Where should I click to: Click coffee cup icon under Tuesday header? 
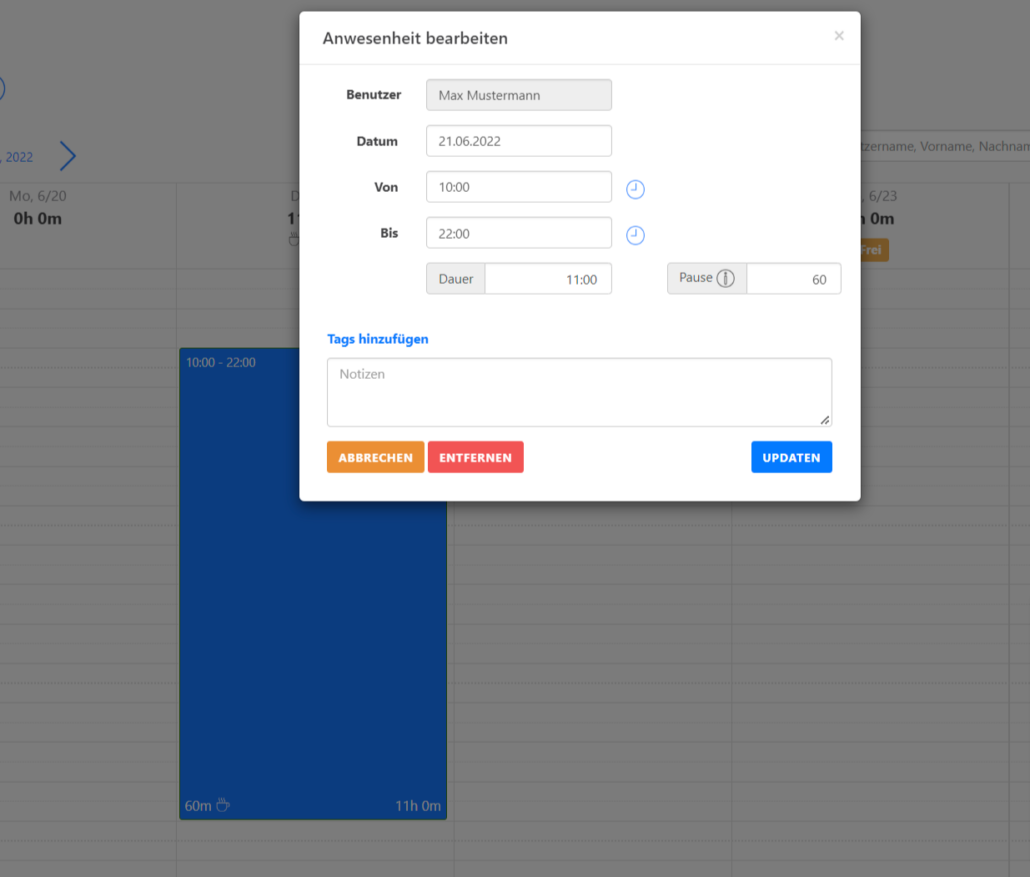click(x=294, y=239)
